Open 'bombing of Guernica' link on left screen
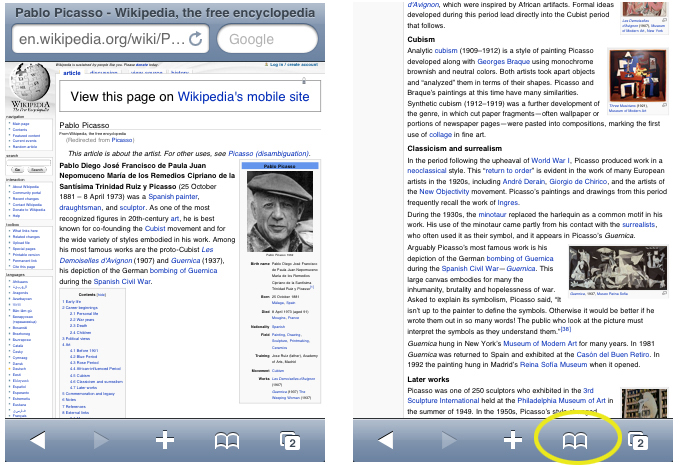 coord(183,271)
